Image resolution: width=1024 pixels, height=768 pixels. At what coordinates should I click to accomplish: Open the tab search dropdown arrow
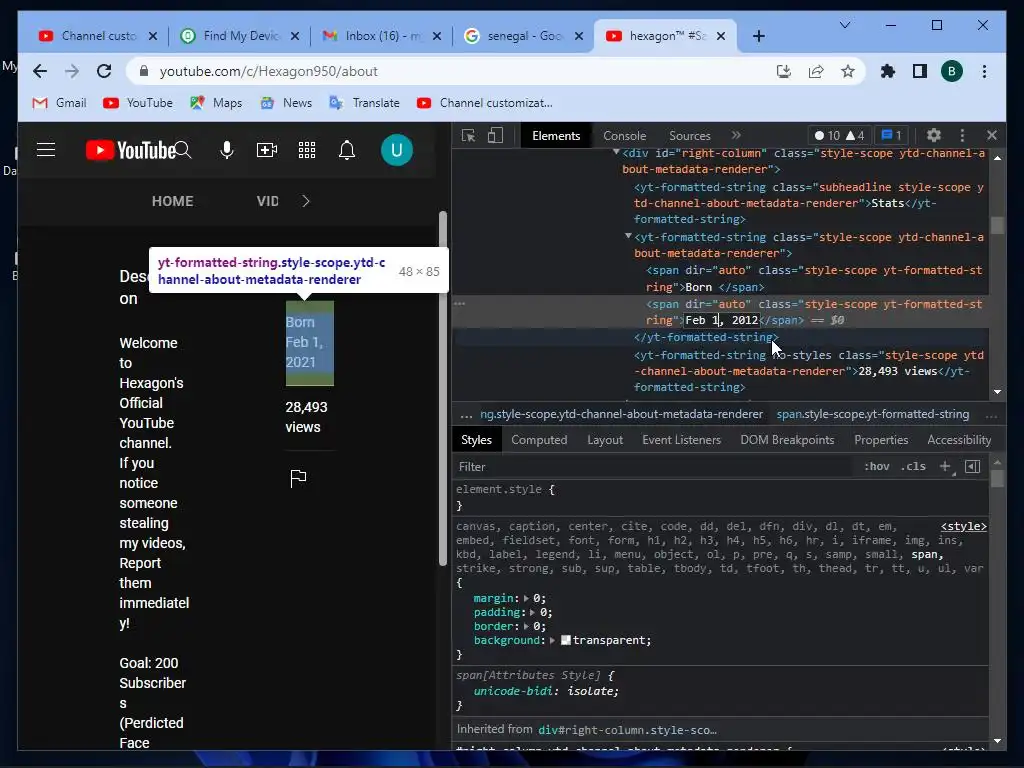tap(845, 25)
